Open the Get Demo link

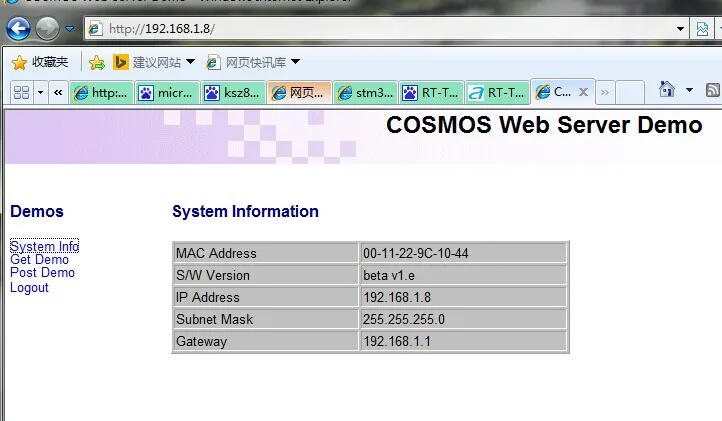click(x=40, y=259)
